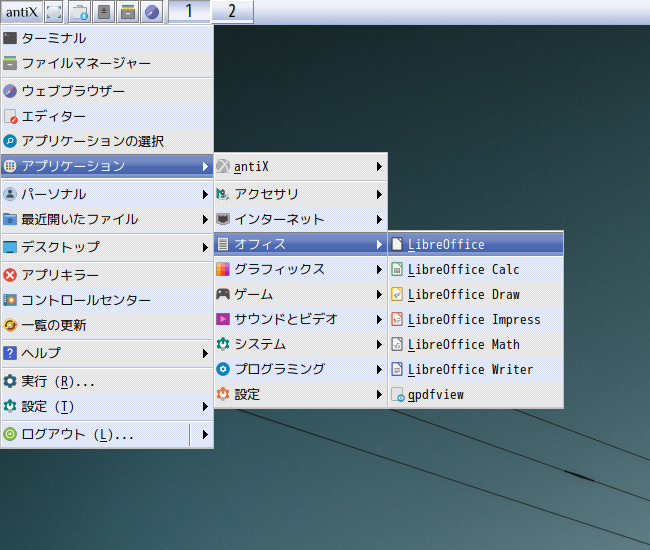Click the orange gear 設定 category icon
The height and width of the screenshot is (550, 650).
point(223,394)
